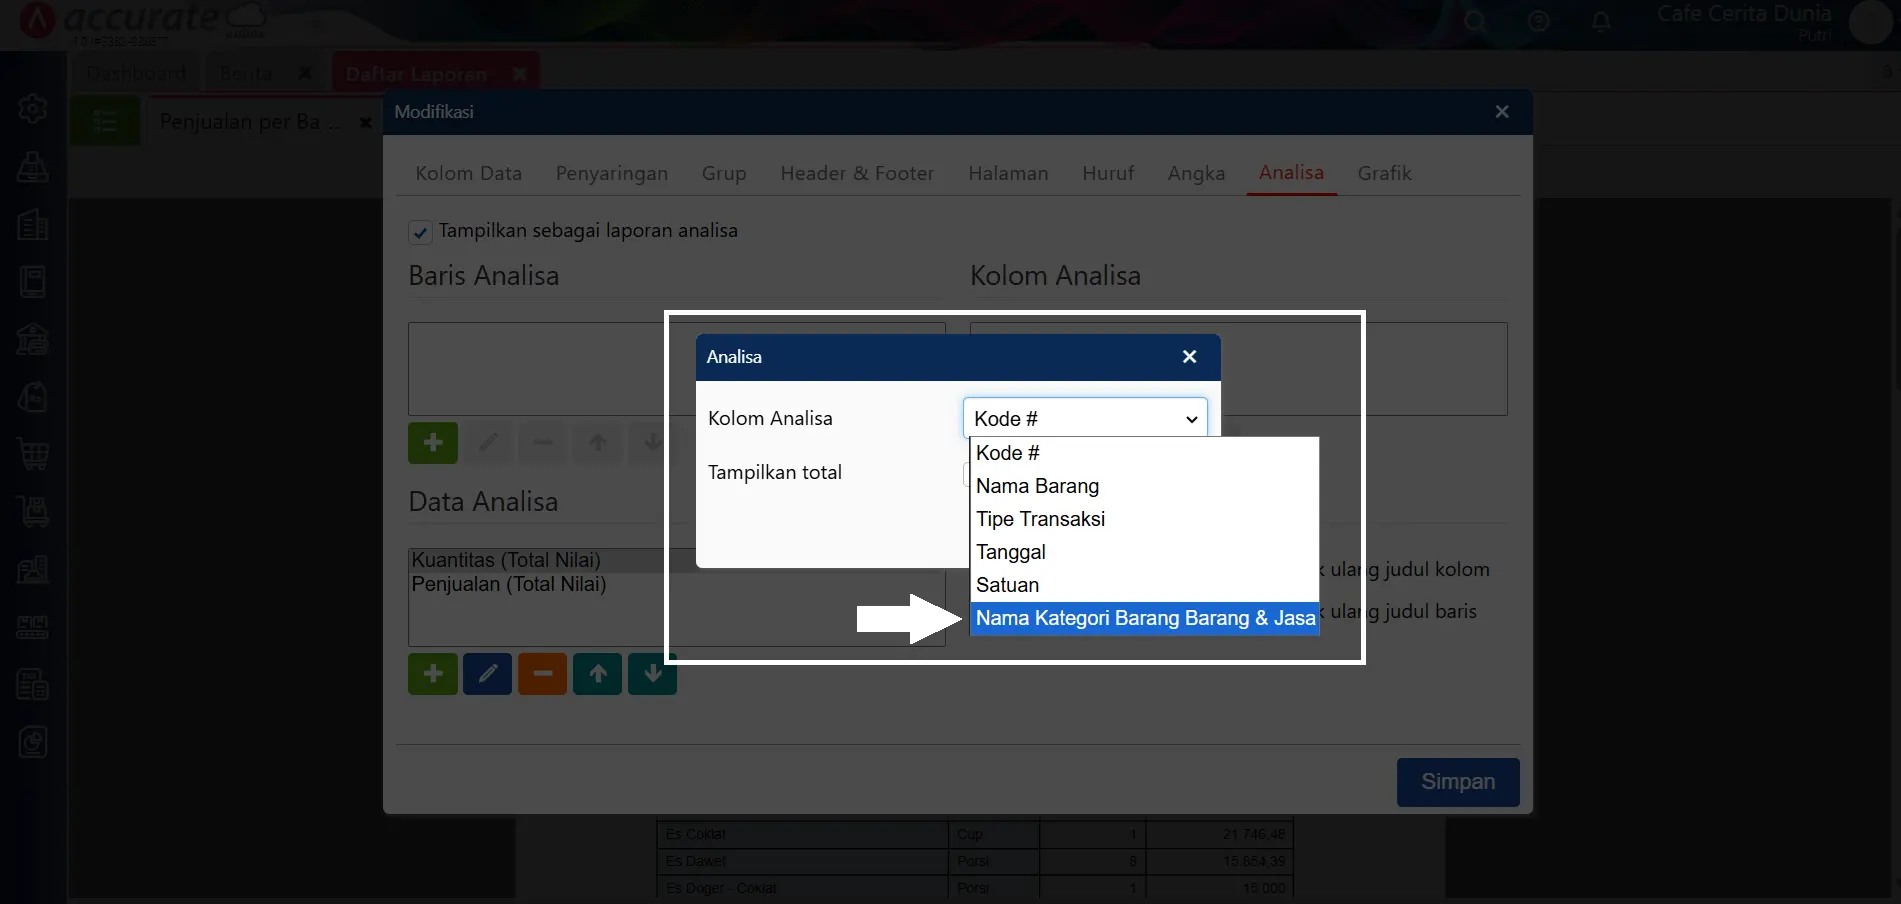
Task: Click orange remove button under Data Analisa
Action: [x=542, y=674]
